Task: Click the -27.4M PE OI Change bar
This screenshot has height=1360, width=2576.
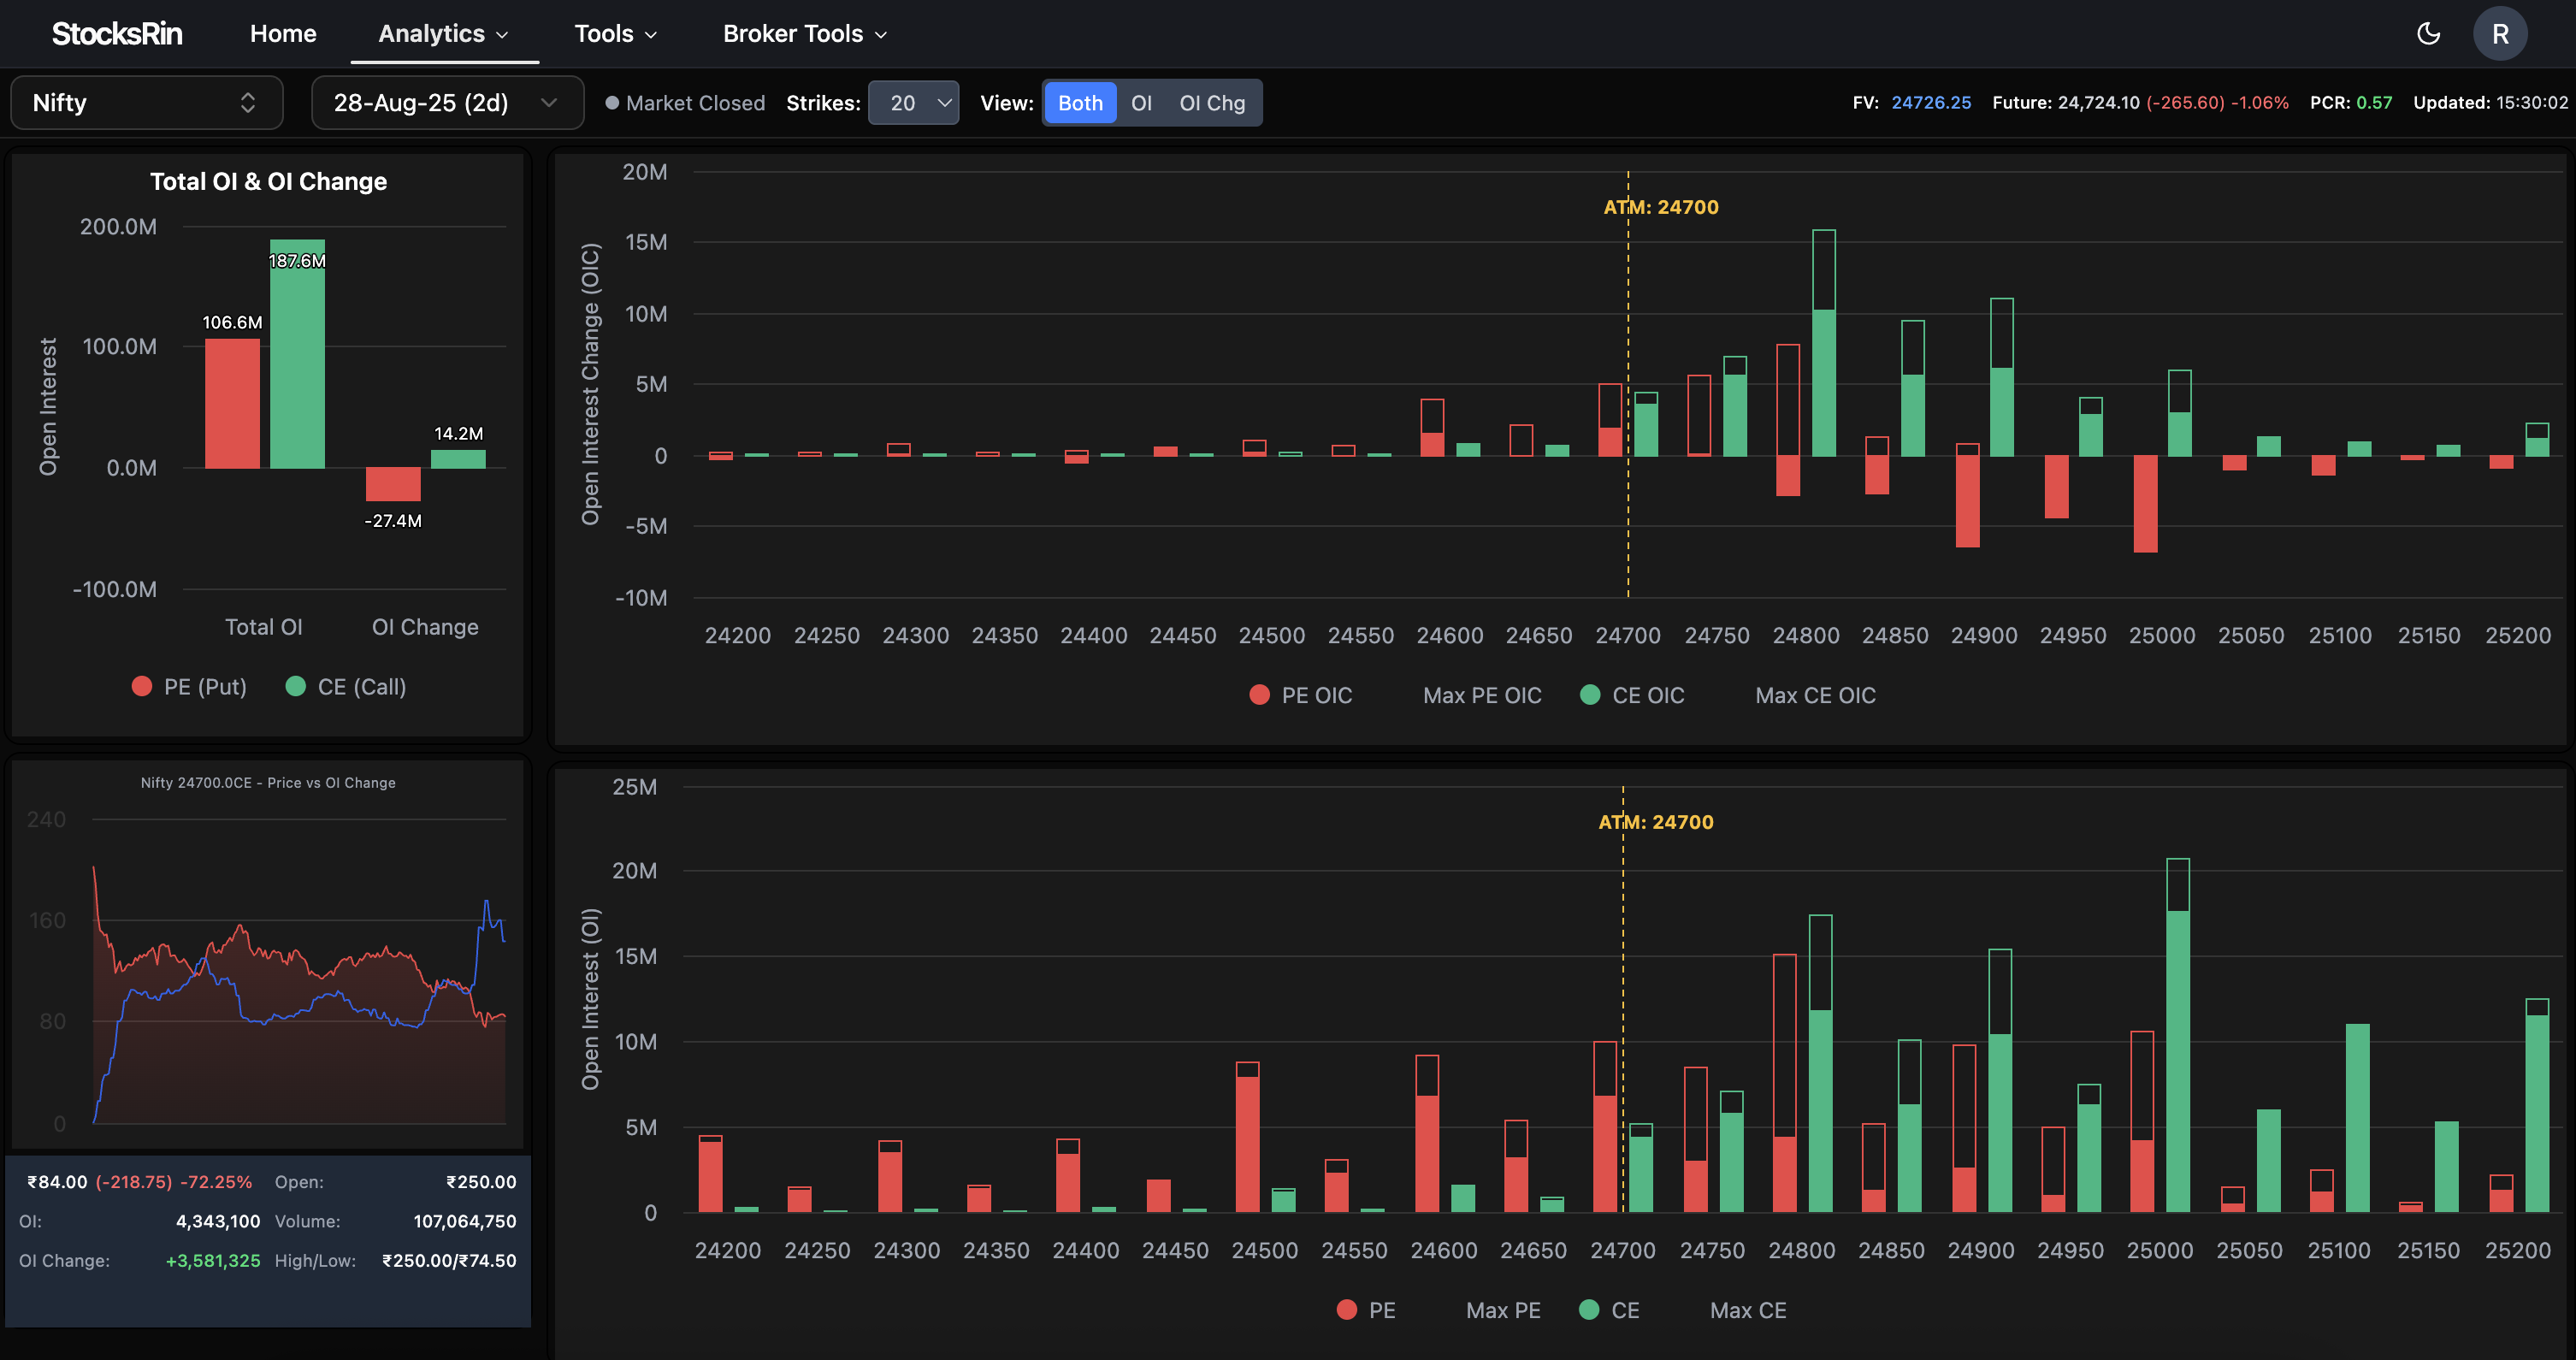Action: tap(393, 484)
